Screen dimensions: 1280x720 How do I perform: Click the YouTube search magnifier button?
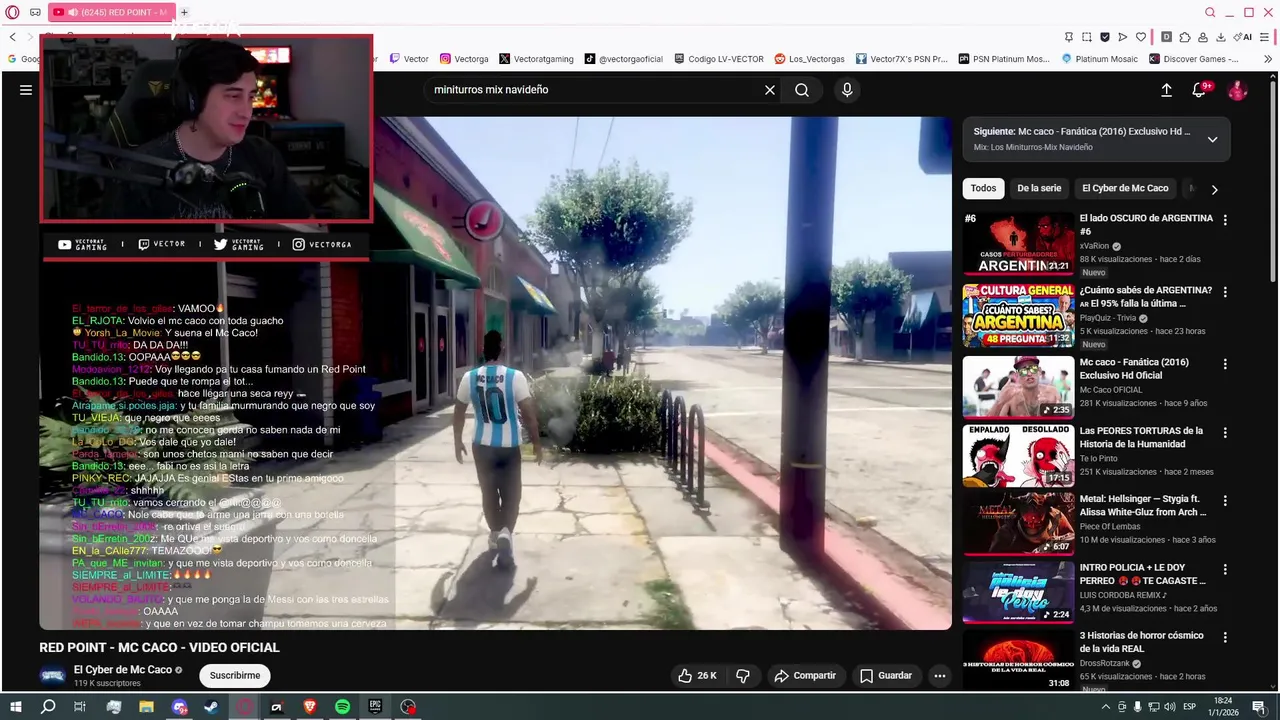coord(802,90)
